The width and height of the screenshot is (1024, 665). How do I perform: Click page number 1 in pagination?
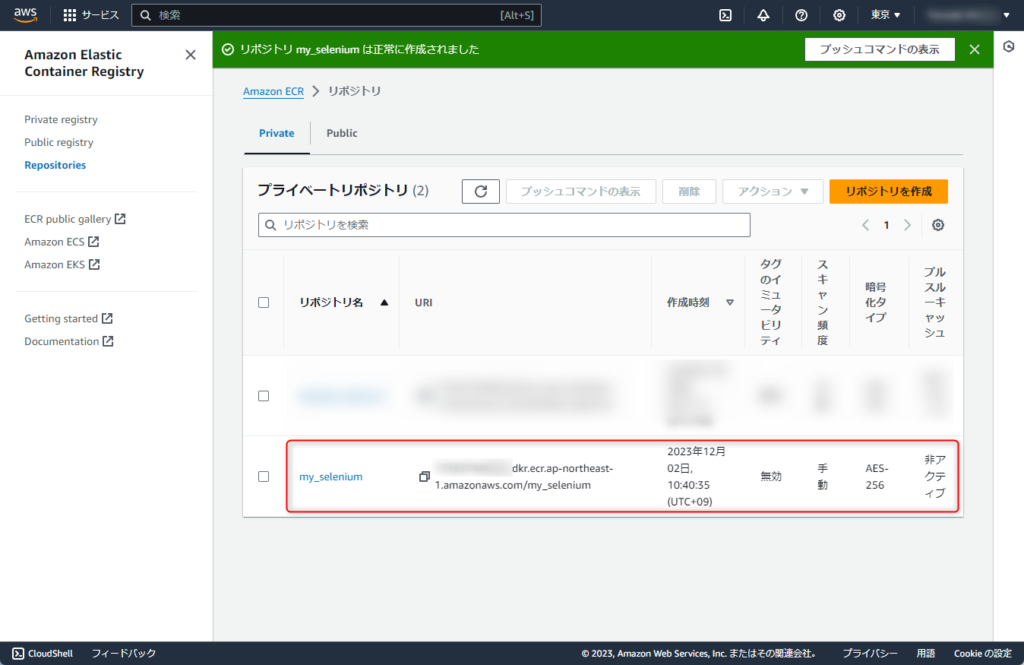tap(886, 225)
